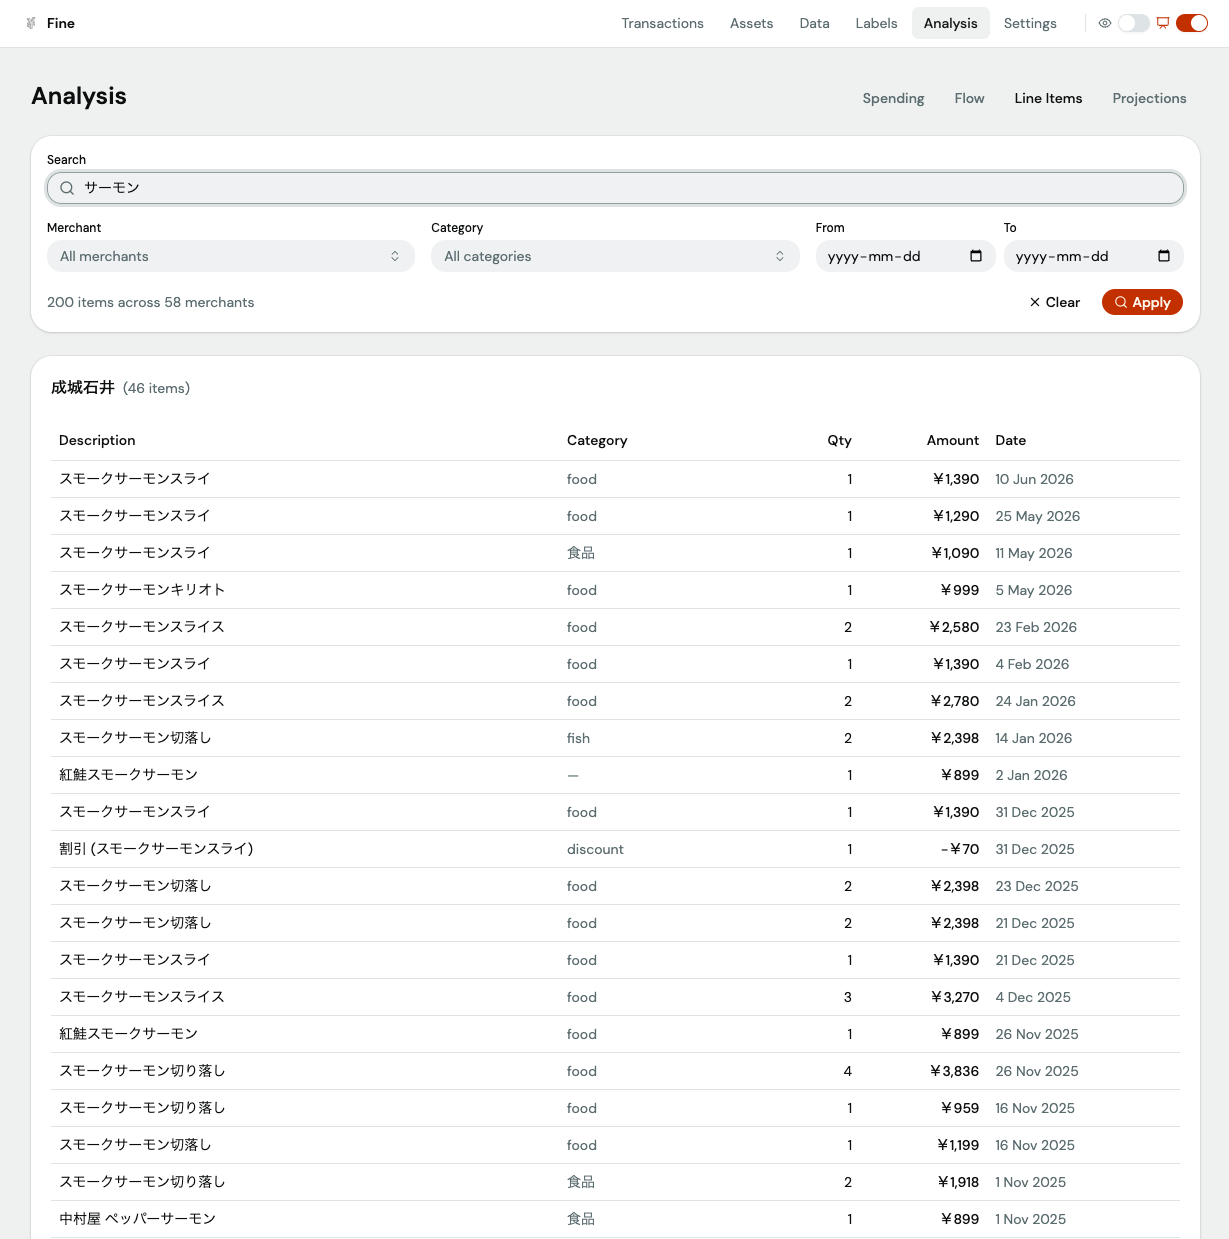Select the 紅鮭スモークサーモン row dated 2 Jan 2026
The height and width of the screenshot is (1239, 1229).
[x=615, y=775]
